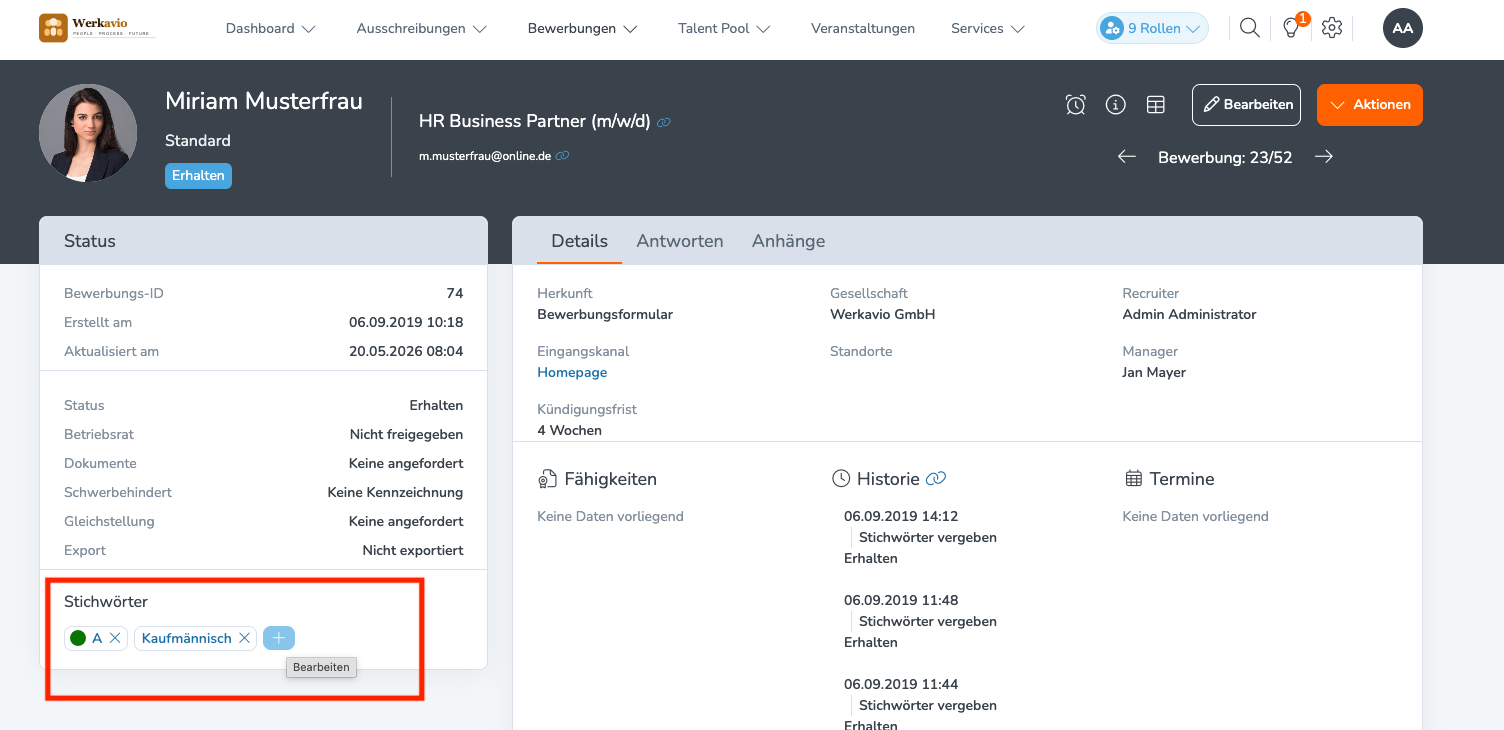Click the Fähigkeiten skills icon
Viewport: 1504px width, 730px height.
point(547,479)
